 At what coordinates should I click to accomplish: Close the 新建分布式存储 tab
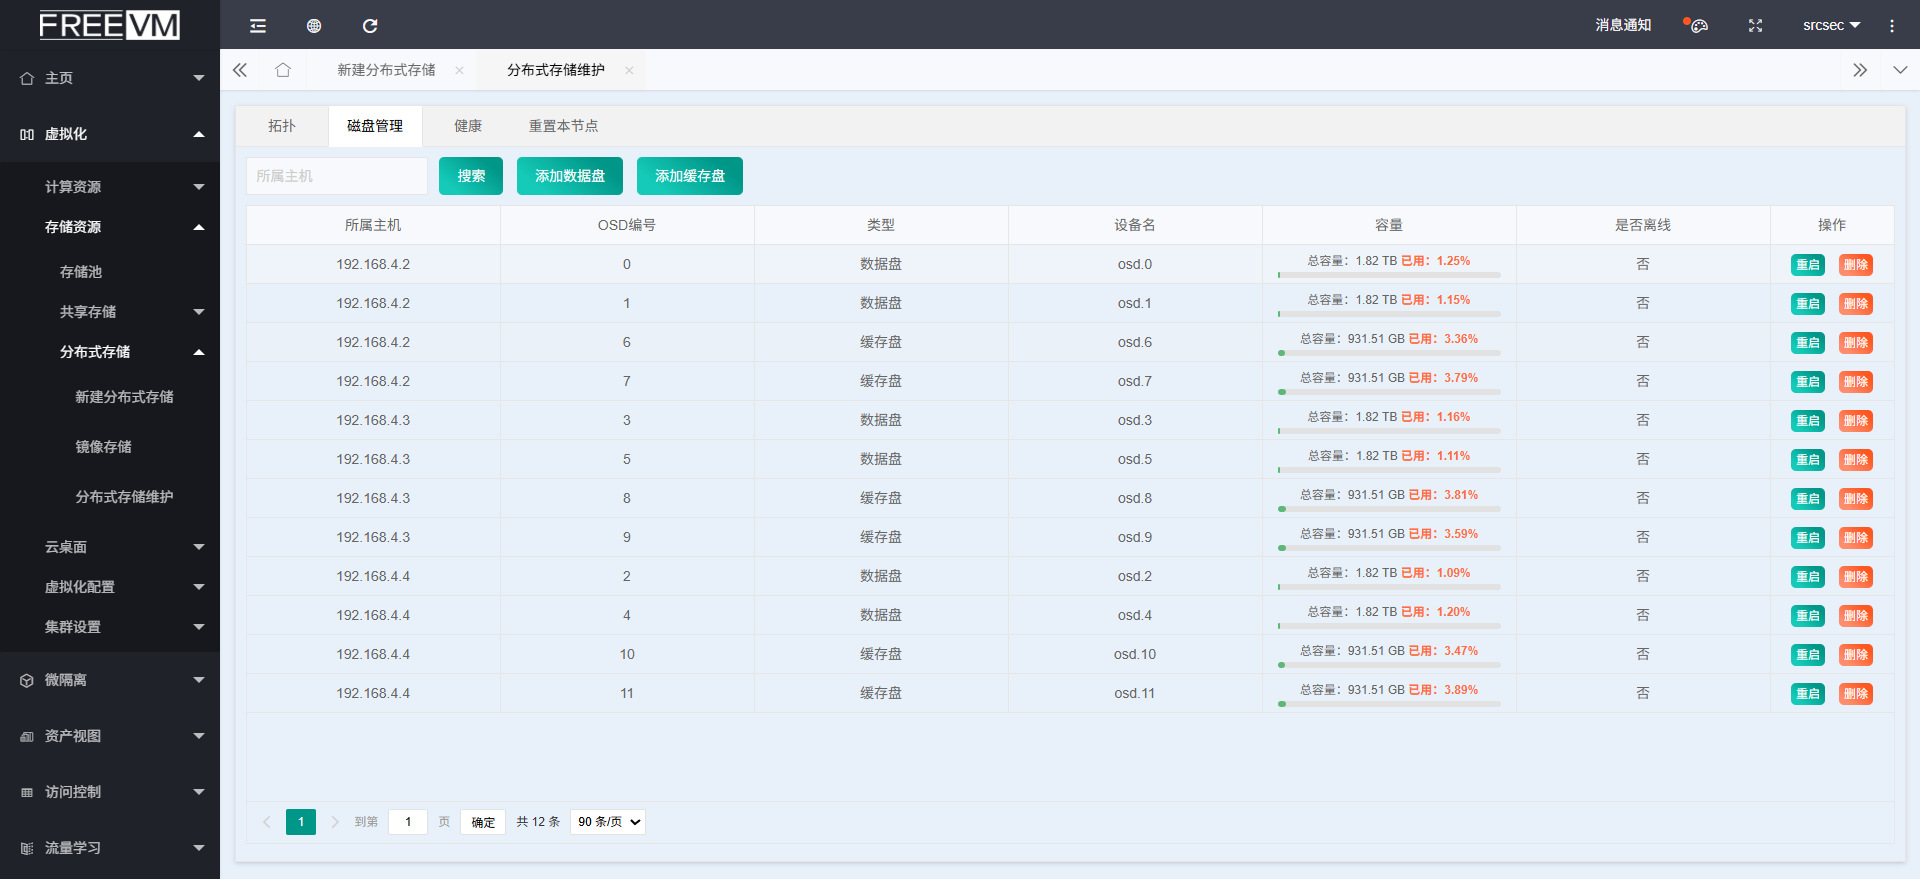(x=459, y=70)
